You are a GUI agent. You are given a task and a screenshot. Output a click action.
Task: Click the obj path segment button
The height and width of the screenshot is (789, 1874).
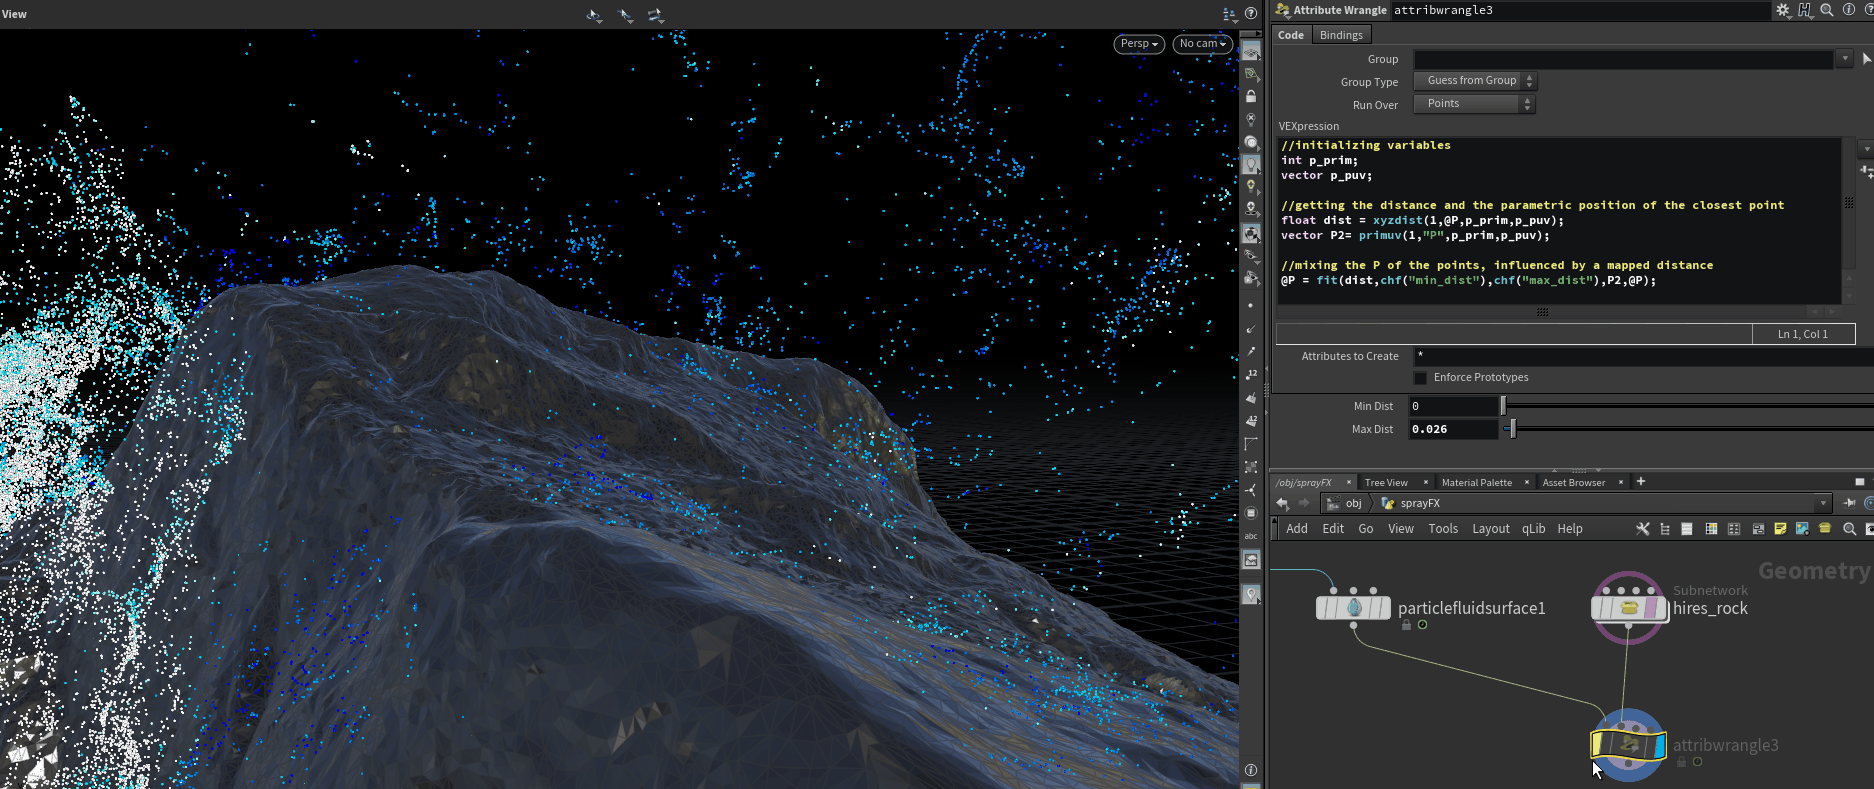(x=1345, y=503)
